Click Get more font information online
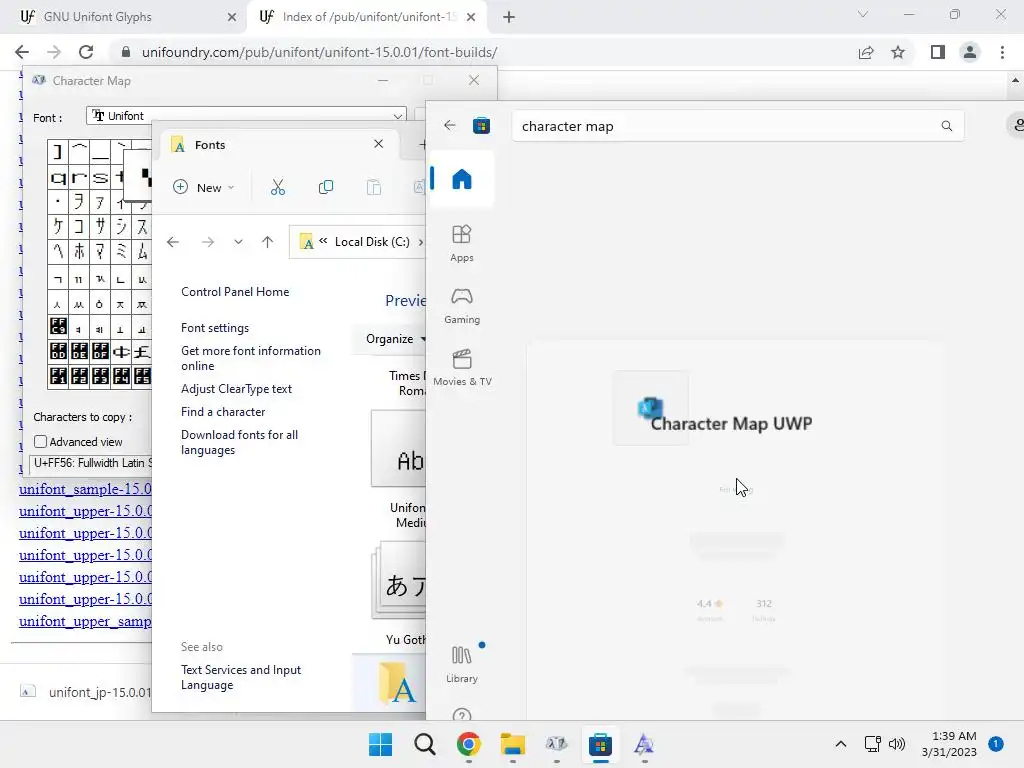 [x=251, y=358]
